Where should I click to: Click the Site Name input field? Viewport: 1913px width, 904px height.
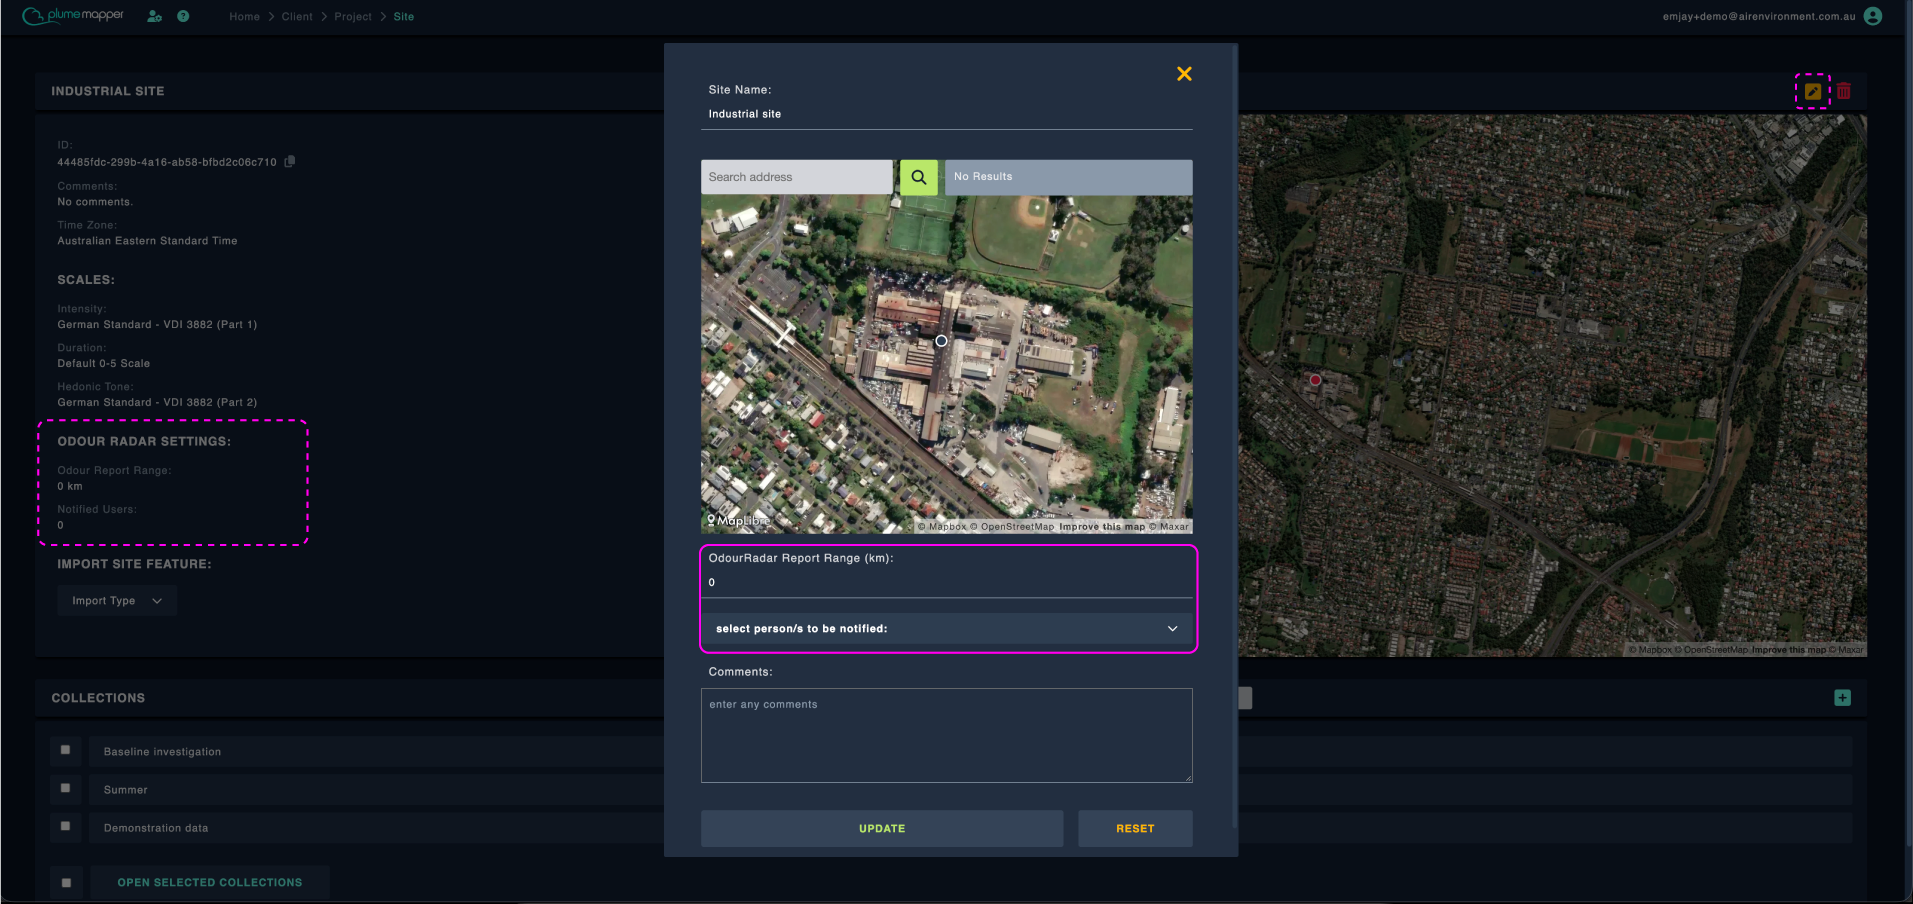click(x=946, y=114)
